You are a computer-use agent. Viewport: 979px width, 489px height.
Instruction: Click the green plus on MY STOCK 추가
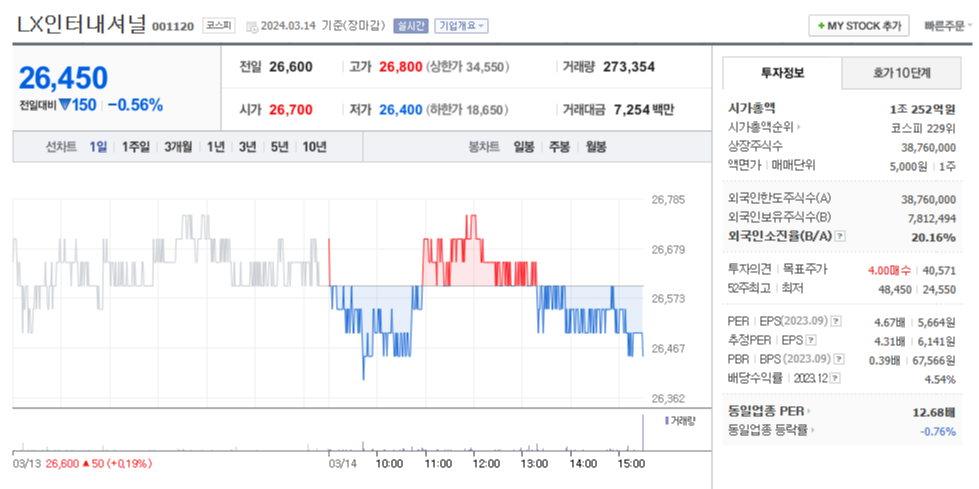click(x=821, y=26)
